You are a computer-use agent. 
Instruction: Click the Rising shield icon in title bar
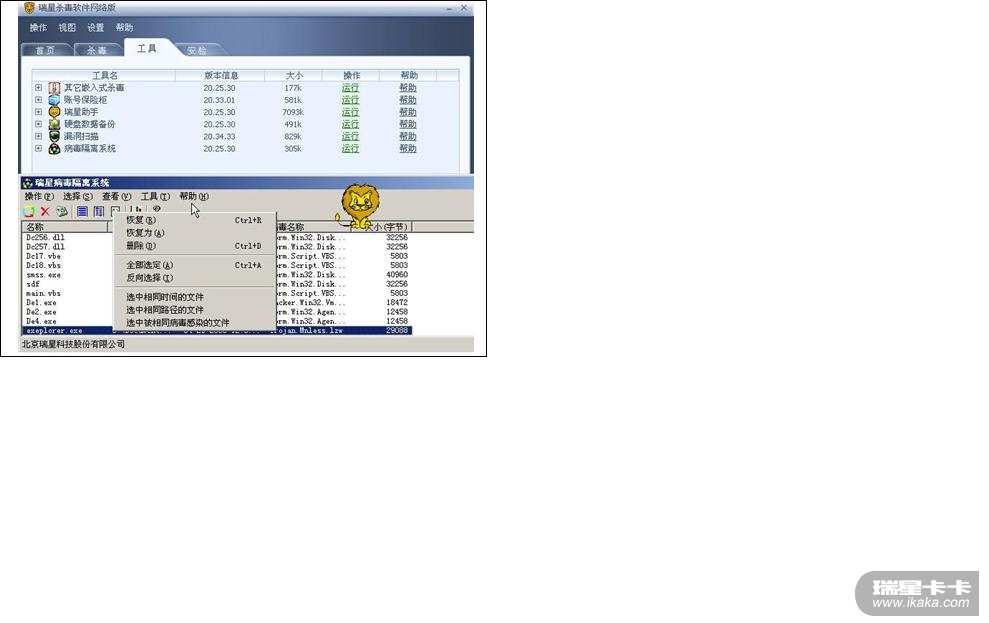click(29, 8)
